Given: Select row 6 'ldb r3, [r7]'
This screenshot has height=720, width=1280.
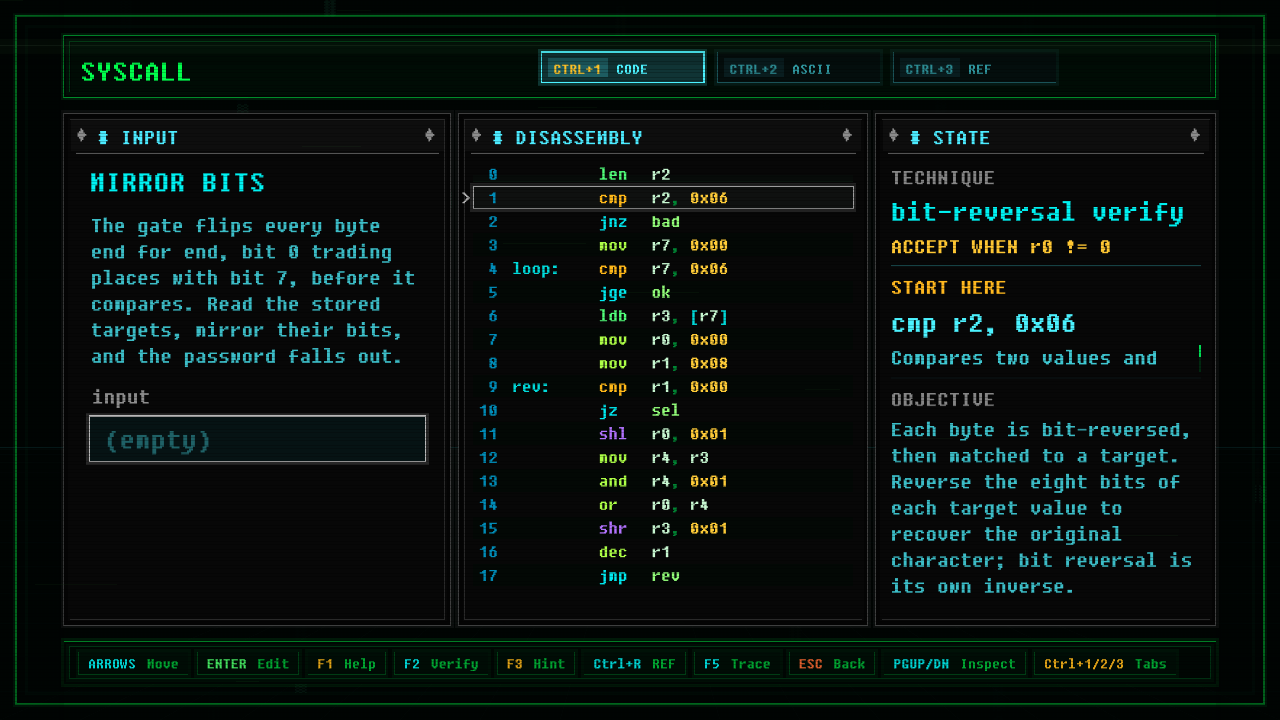Looking at the screenshot, I should click(x=663, y=316).
